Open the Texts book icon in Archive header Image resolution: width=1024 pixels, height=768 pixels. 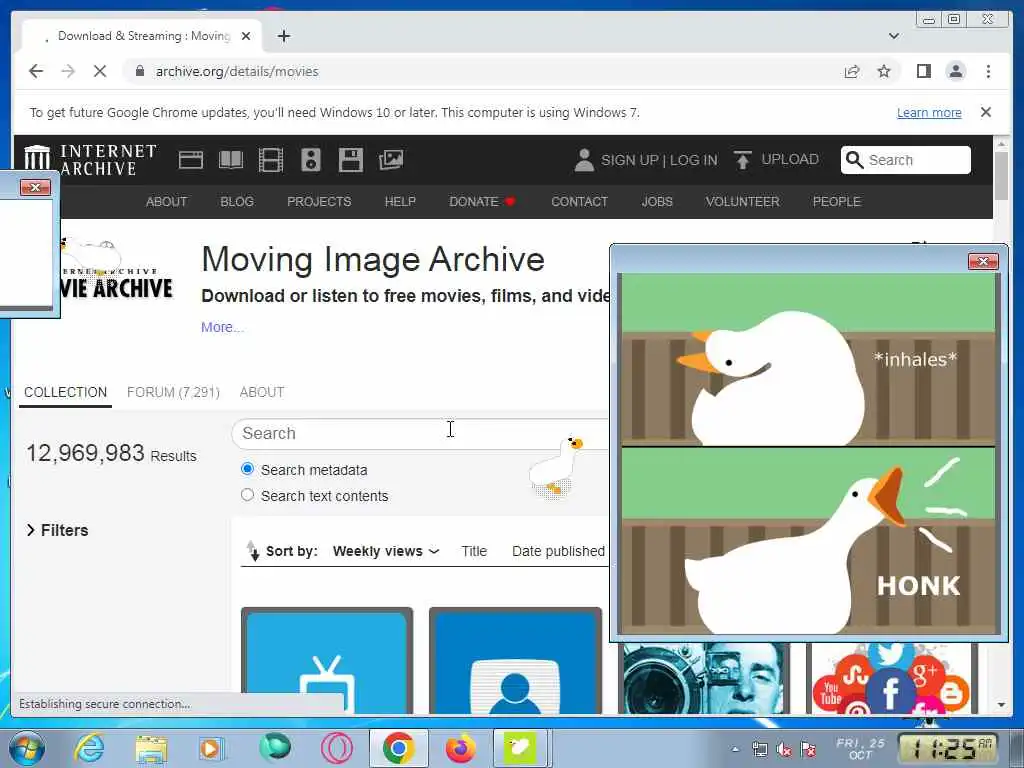[231, 160]
